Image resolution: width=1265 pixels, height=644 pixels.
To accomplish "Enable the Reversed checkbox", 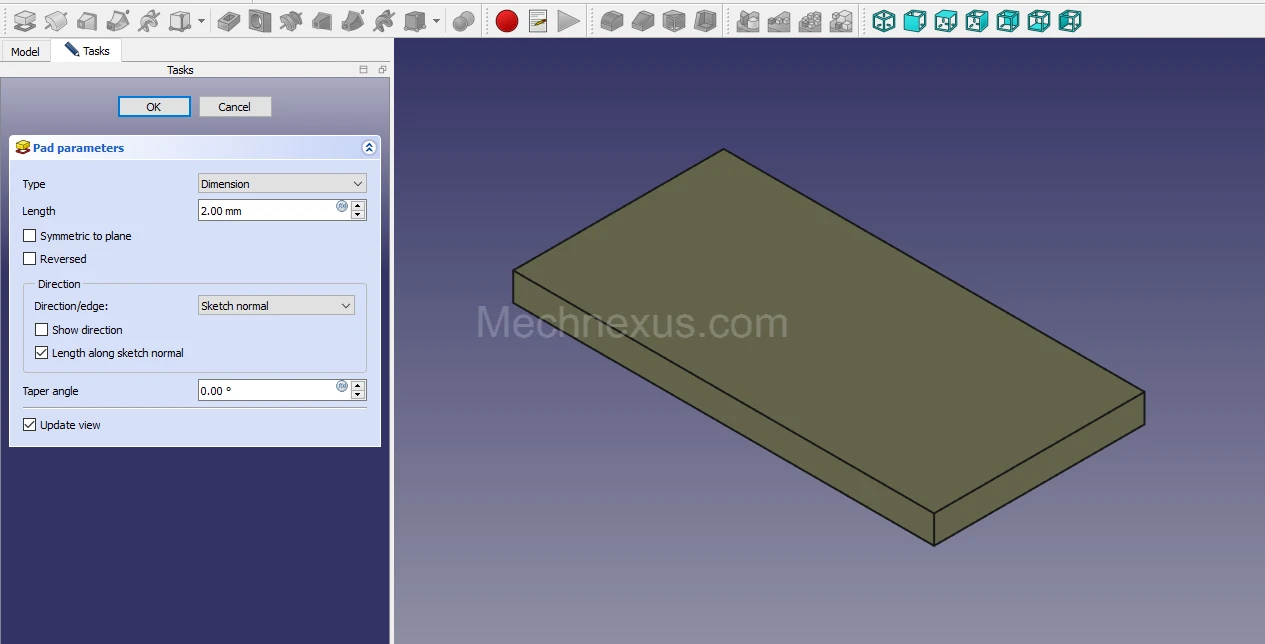I will (x=30, y=259).
